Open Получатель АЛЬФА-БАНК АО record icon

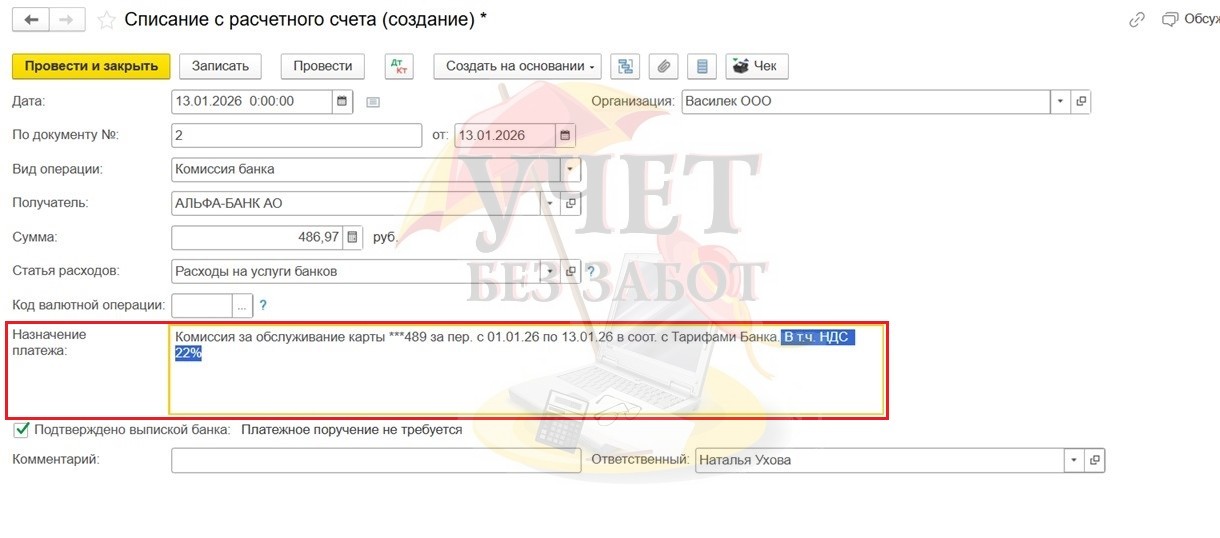click(571, 203)
